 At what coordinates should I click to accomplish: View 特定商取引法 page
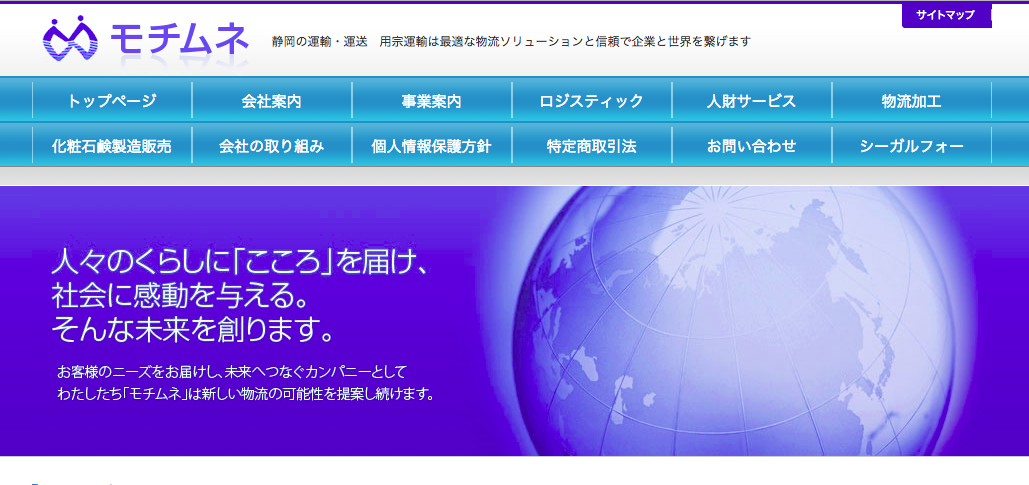(x=592, y=146)
